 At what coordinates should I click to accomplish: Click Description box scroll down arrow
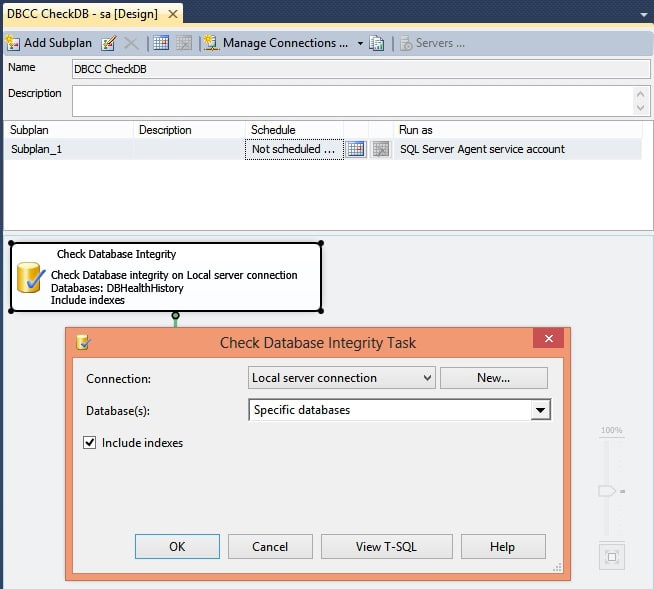pos(641,108)
